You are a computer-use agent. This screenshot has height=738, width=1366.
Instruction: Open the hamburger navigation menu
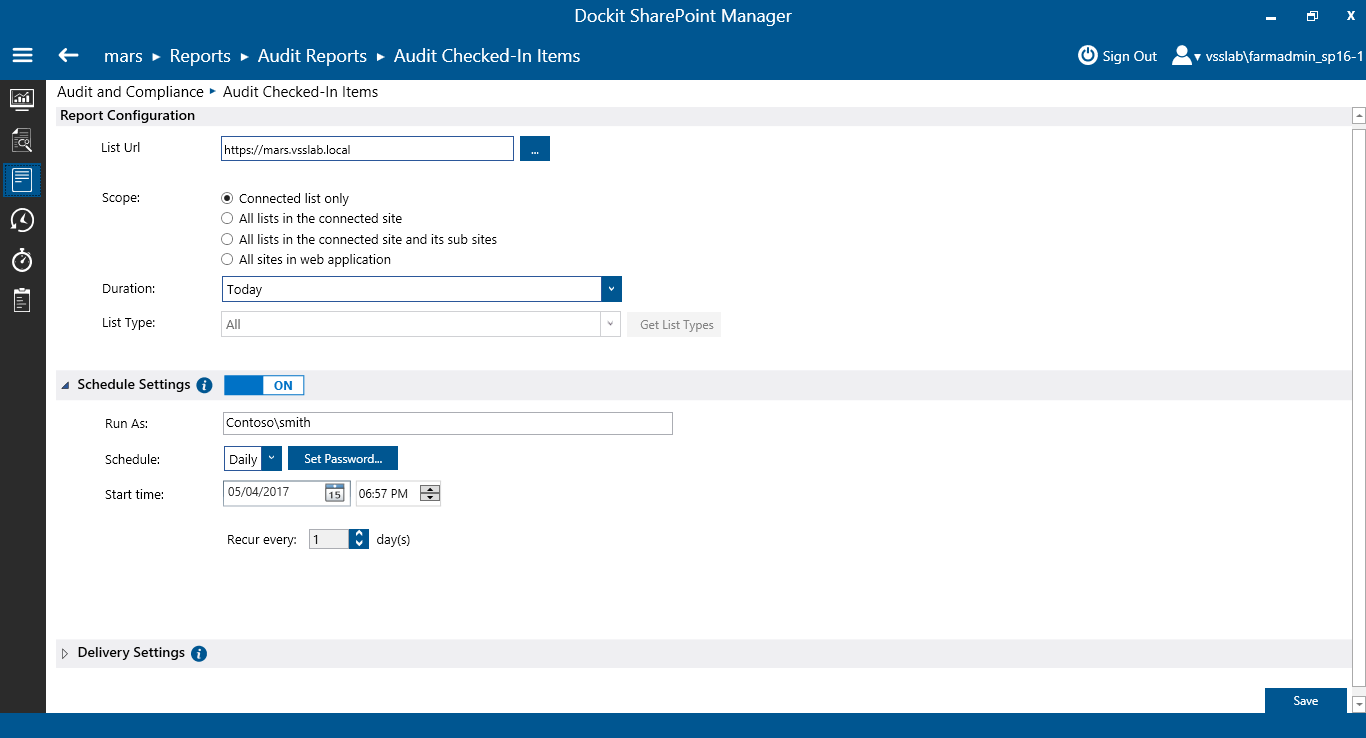pyautogui.click(x=22, y=55)
